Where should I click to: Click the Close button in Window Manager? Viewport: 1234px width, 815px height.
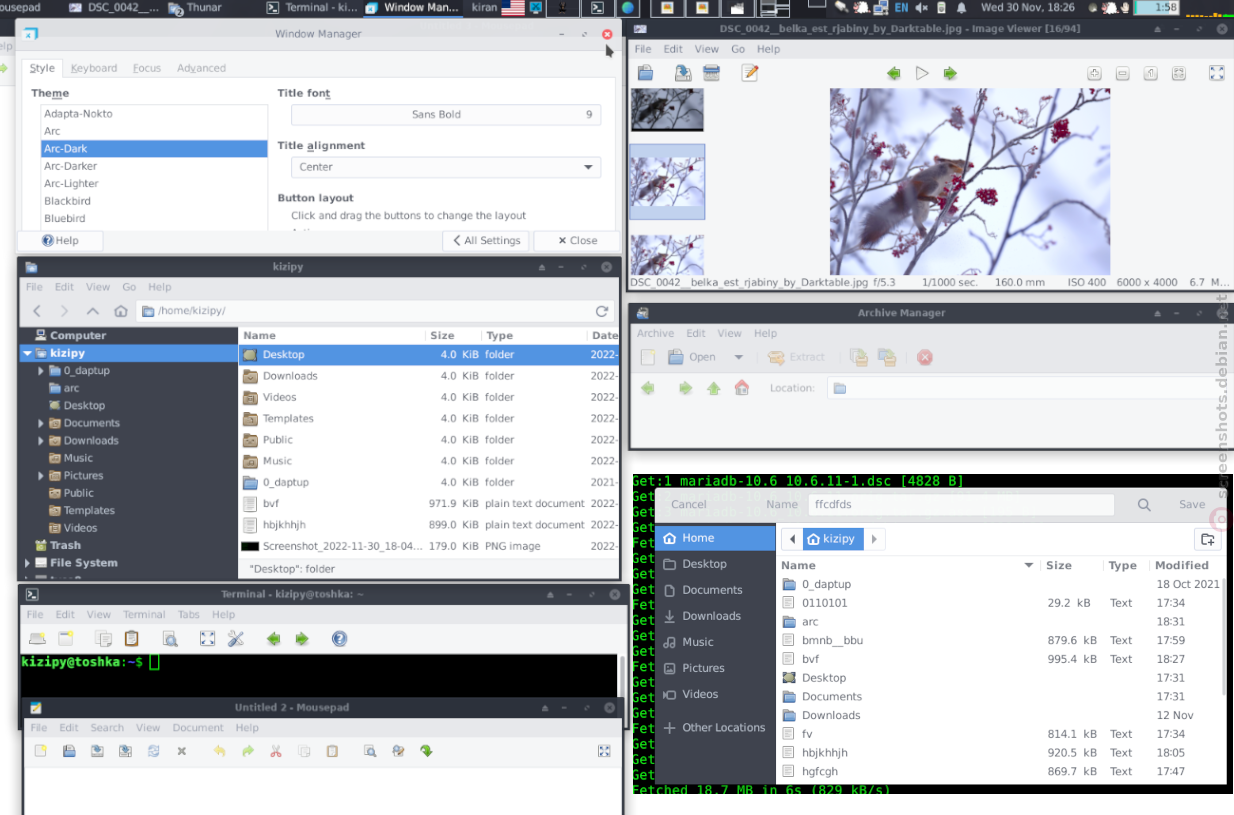tap(577, 241)
